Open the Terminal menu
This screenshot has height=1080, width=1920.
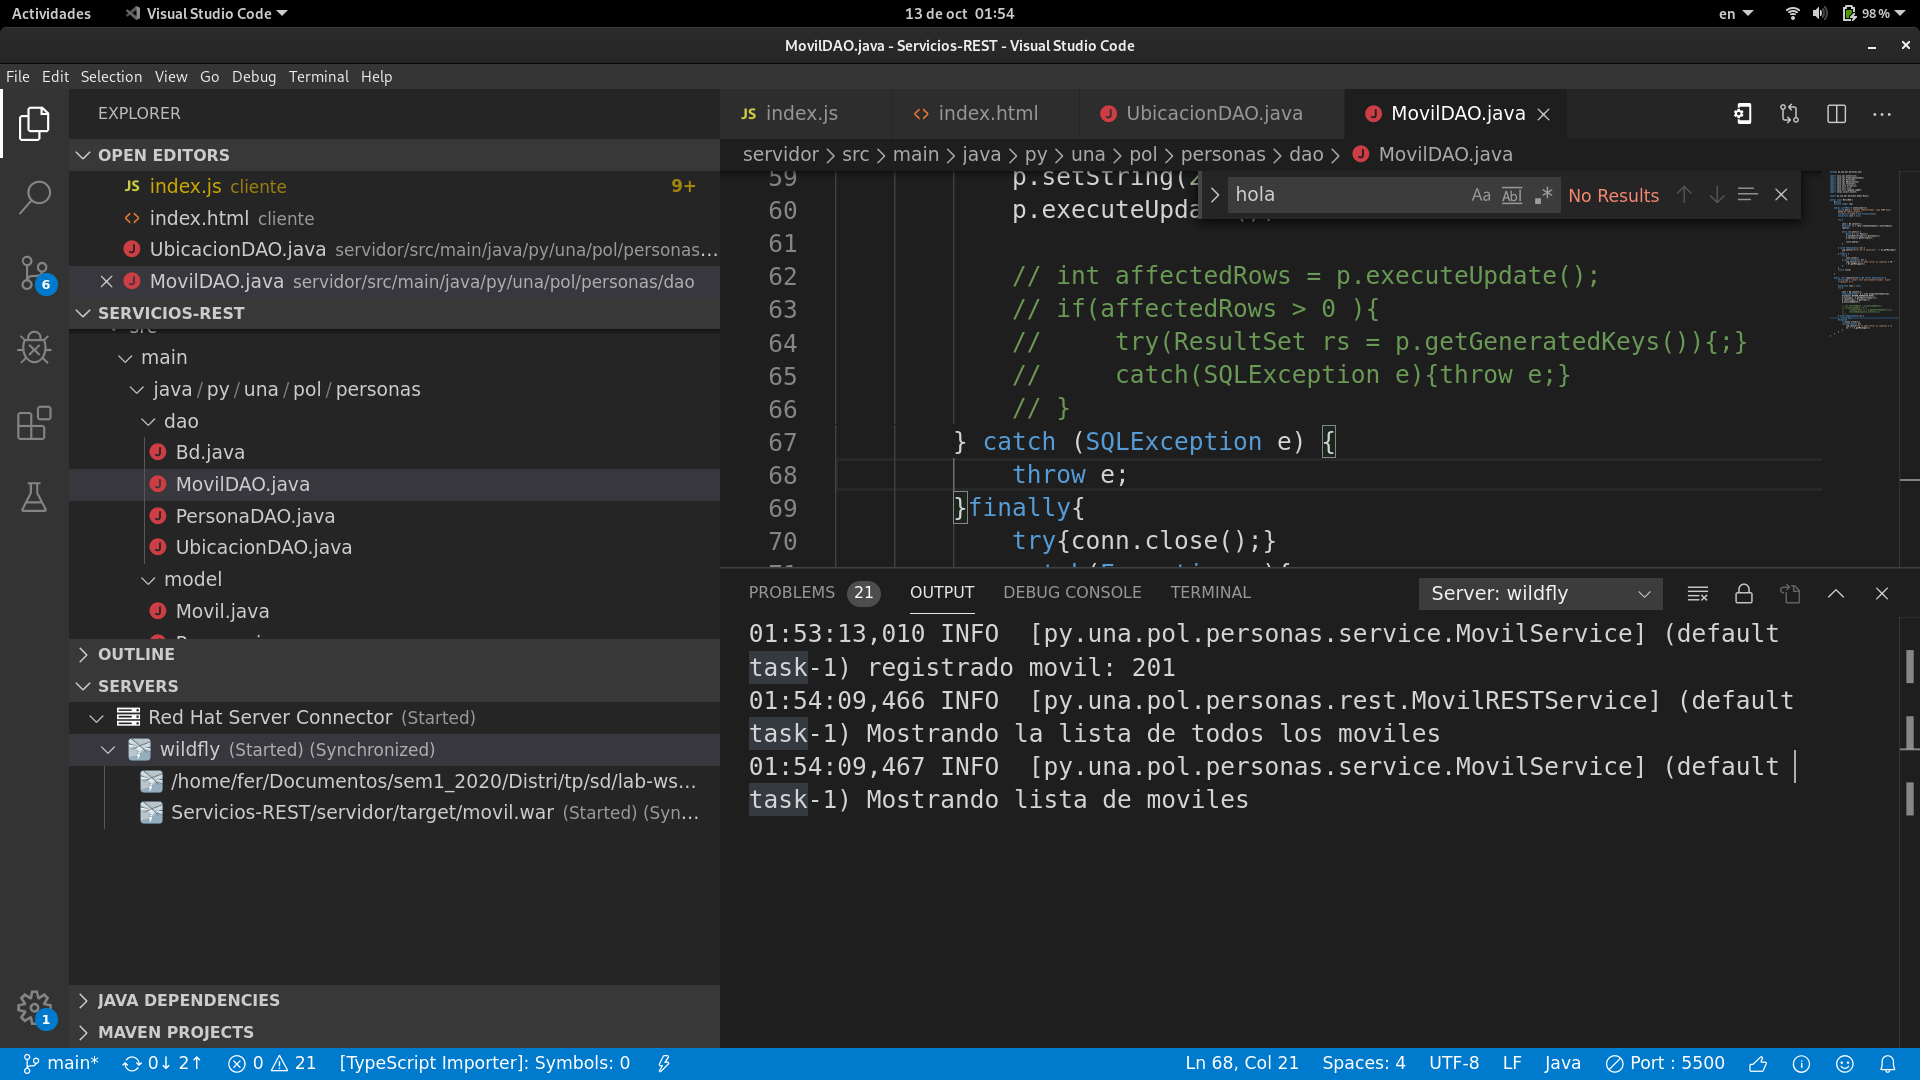pyautogui.click(x=318, y=77)
